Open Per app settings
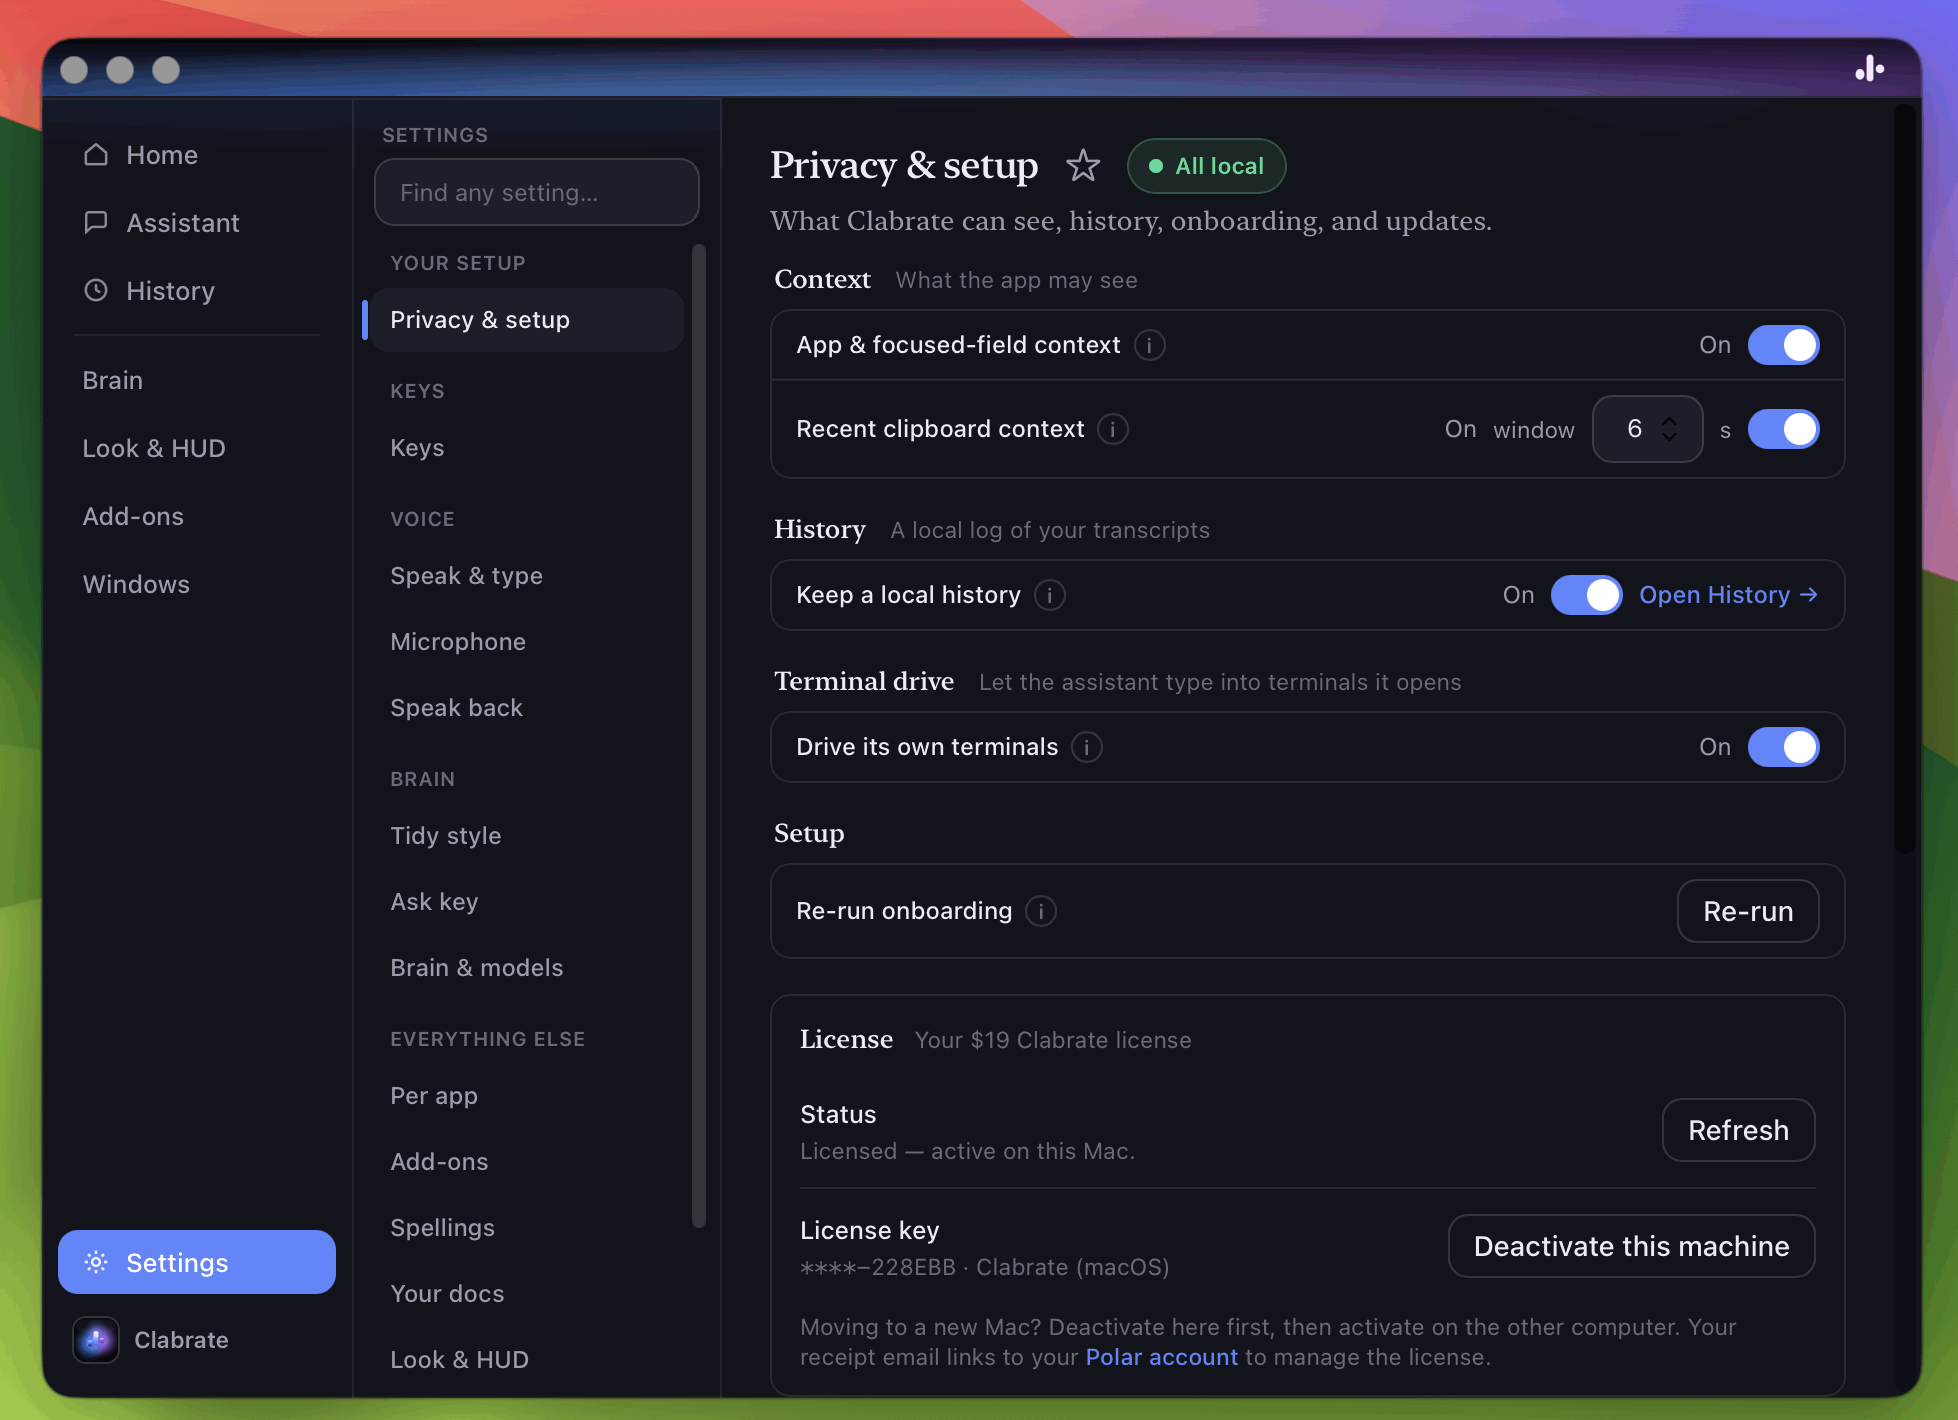 tap(527, 1096)
